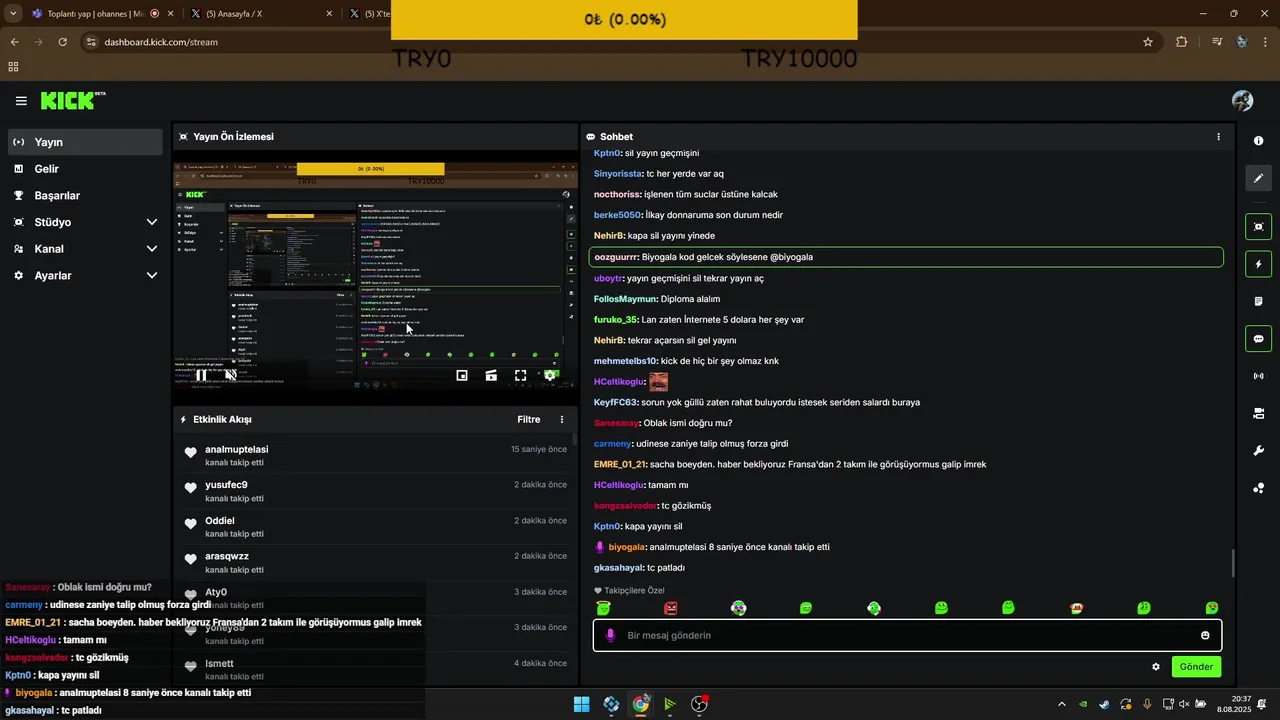Viewport: 1280px width, 720px height.
Task: Click the KICK logo
Action: pos(72,100)
